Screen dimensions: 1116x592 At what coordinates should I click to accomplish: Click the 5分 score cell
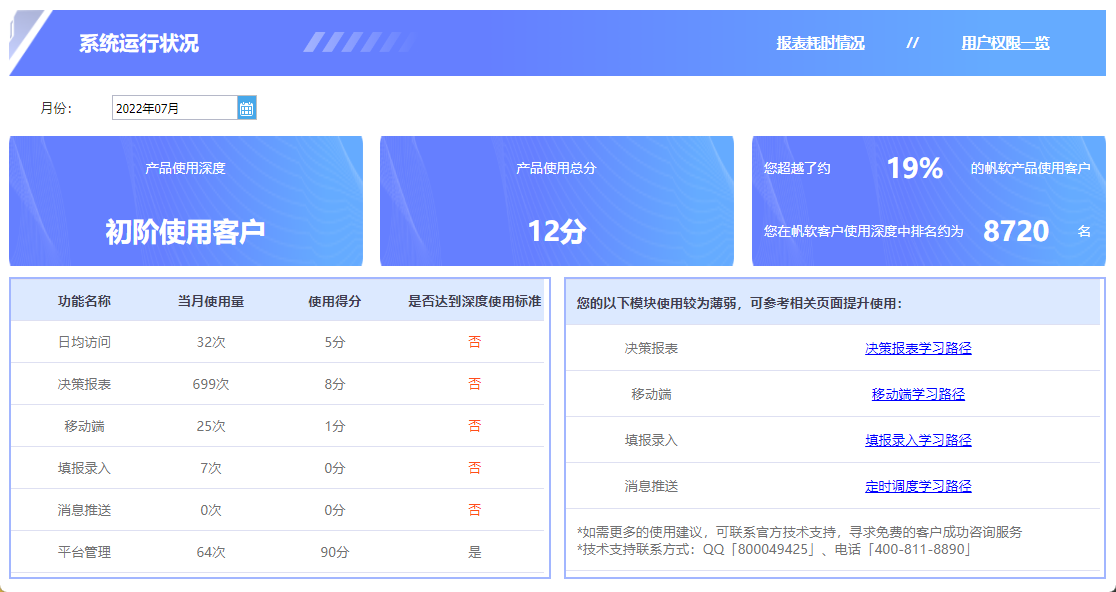pyautogui.click(x=335, y=342)
